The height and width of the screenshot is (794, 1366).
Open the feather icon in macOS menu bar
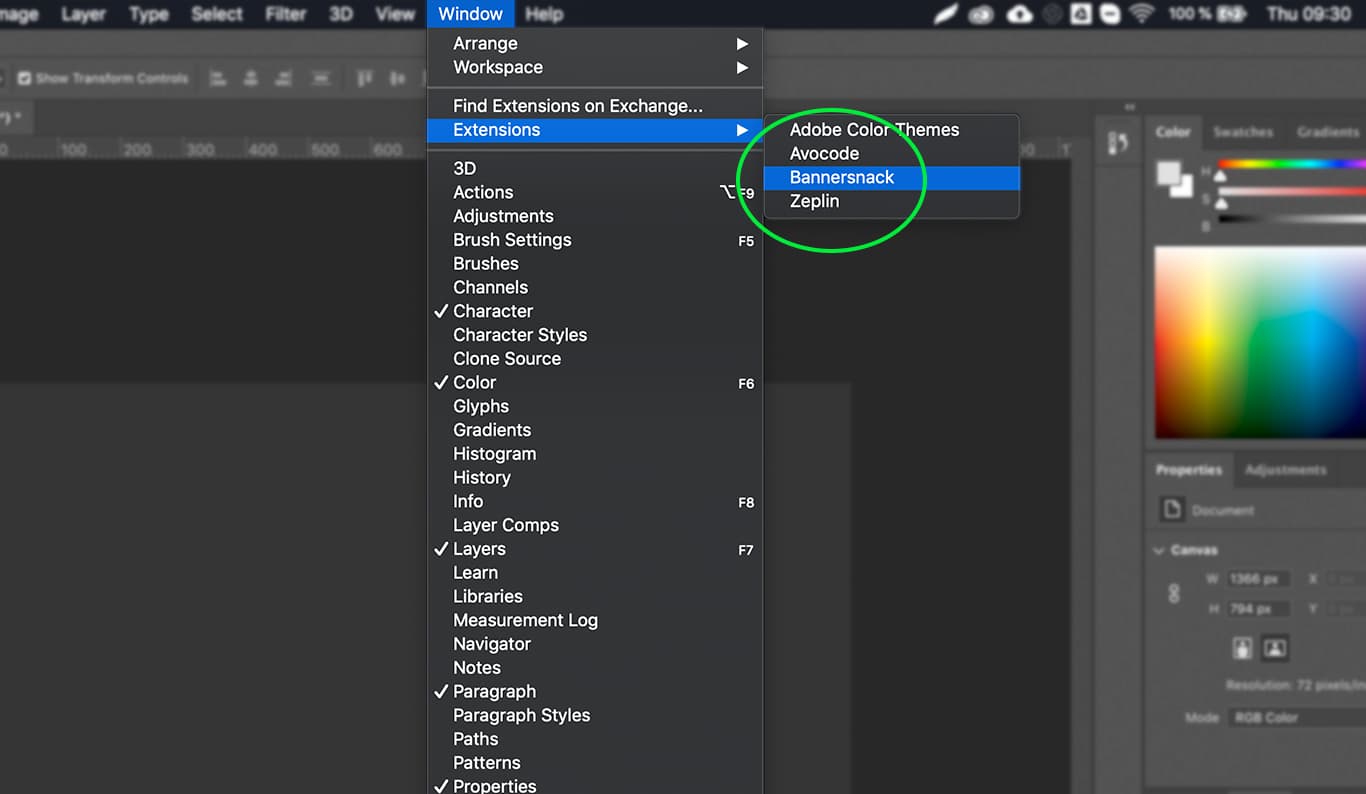[945, 14]
